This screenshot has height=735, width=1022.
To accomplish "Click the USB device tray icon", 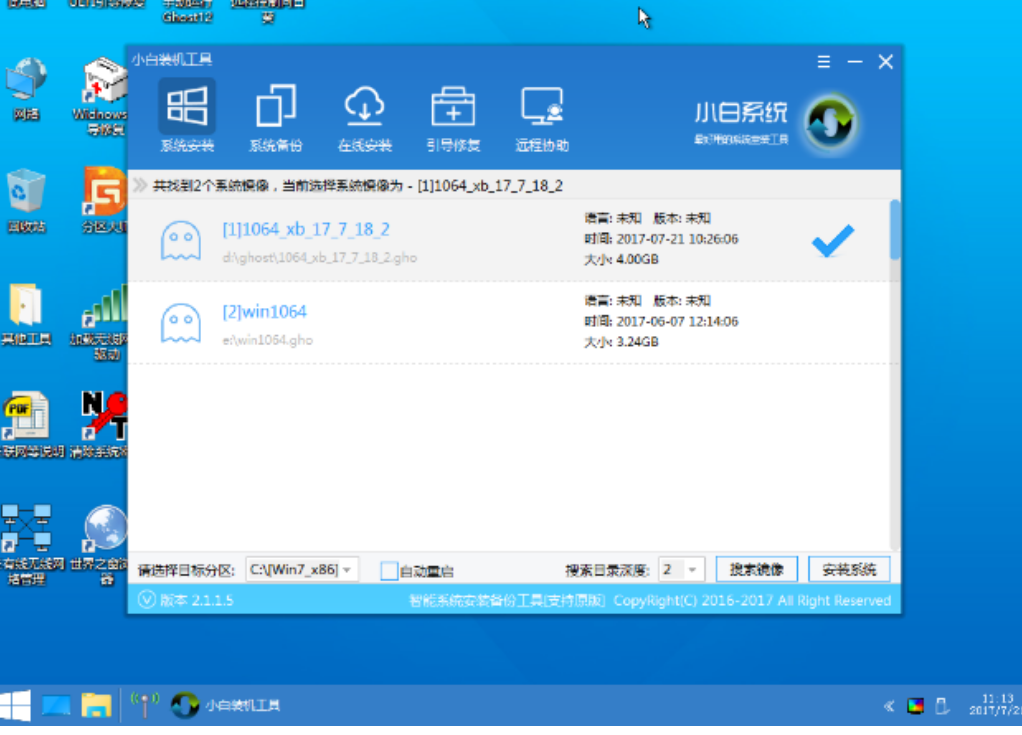I will (942, 706).
